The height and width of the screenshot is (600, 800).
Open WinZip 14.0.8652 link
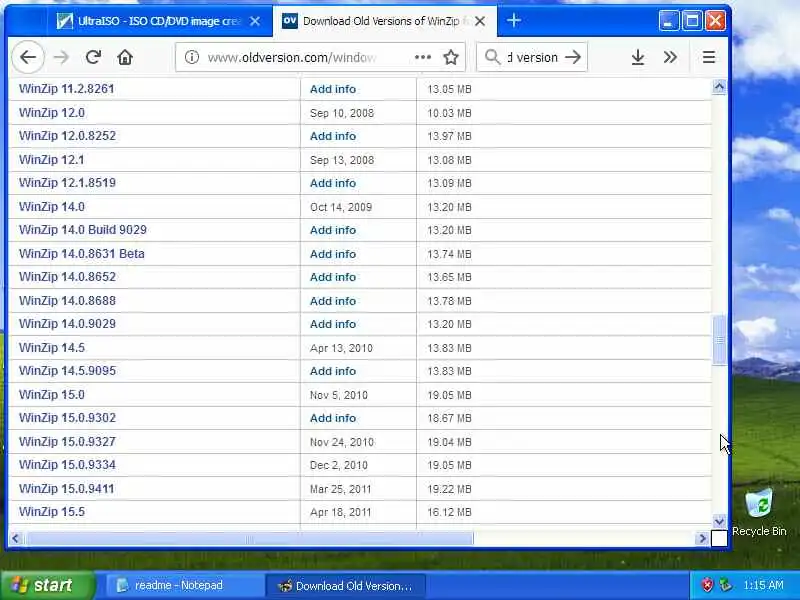(67, 277)
